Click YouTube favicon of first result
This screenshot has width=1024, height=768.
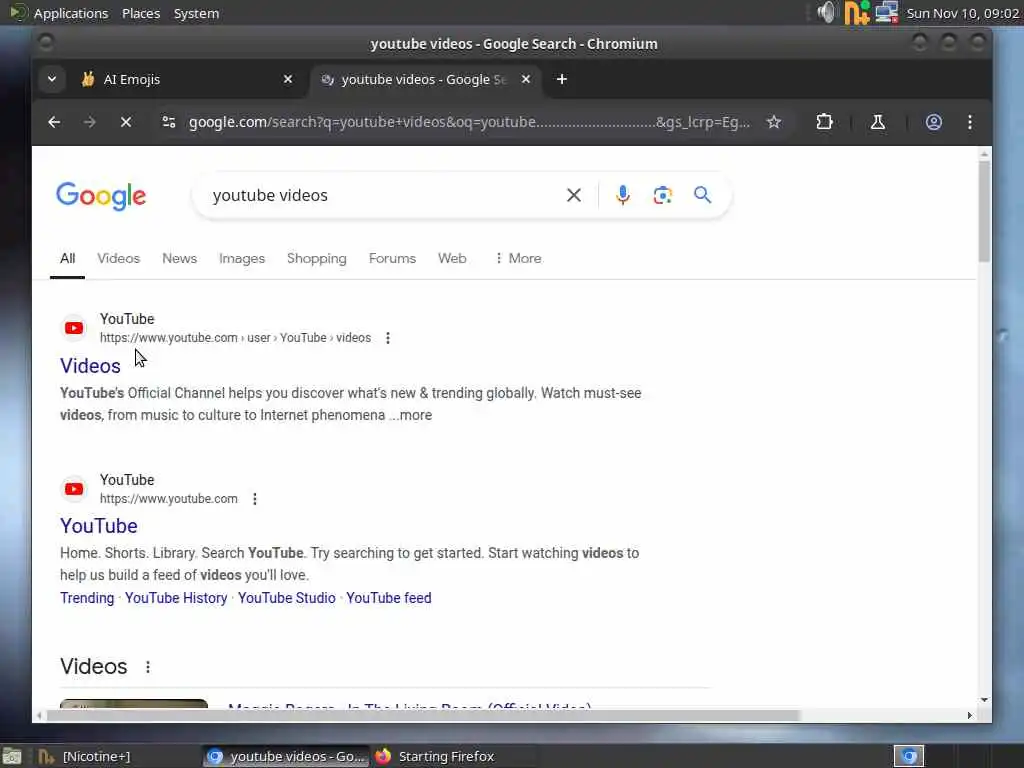74,328
